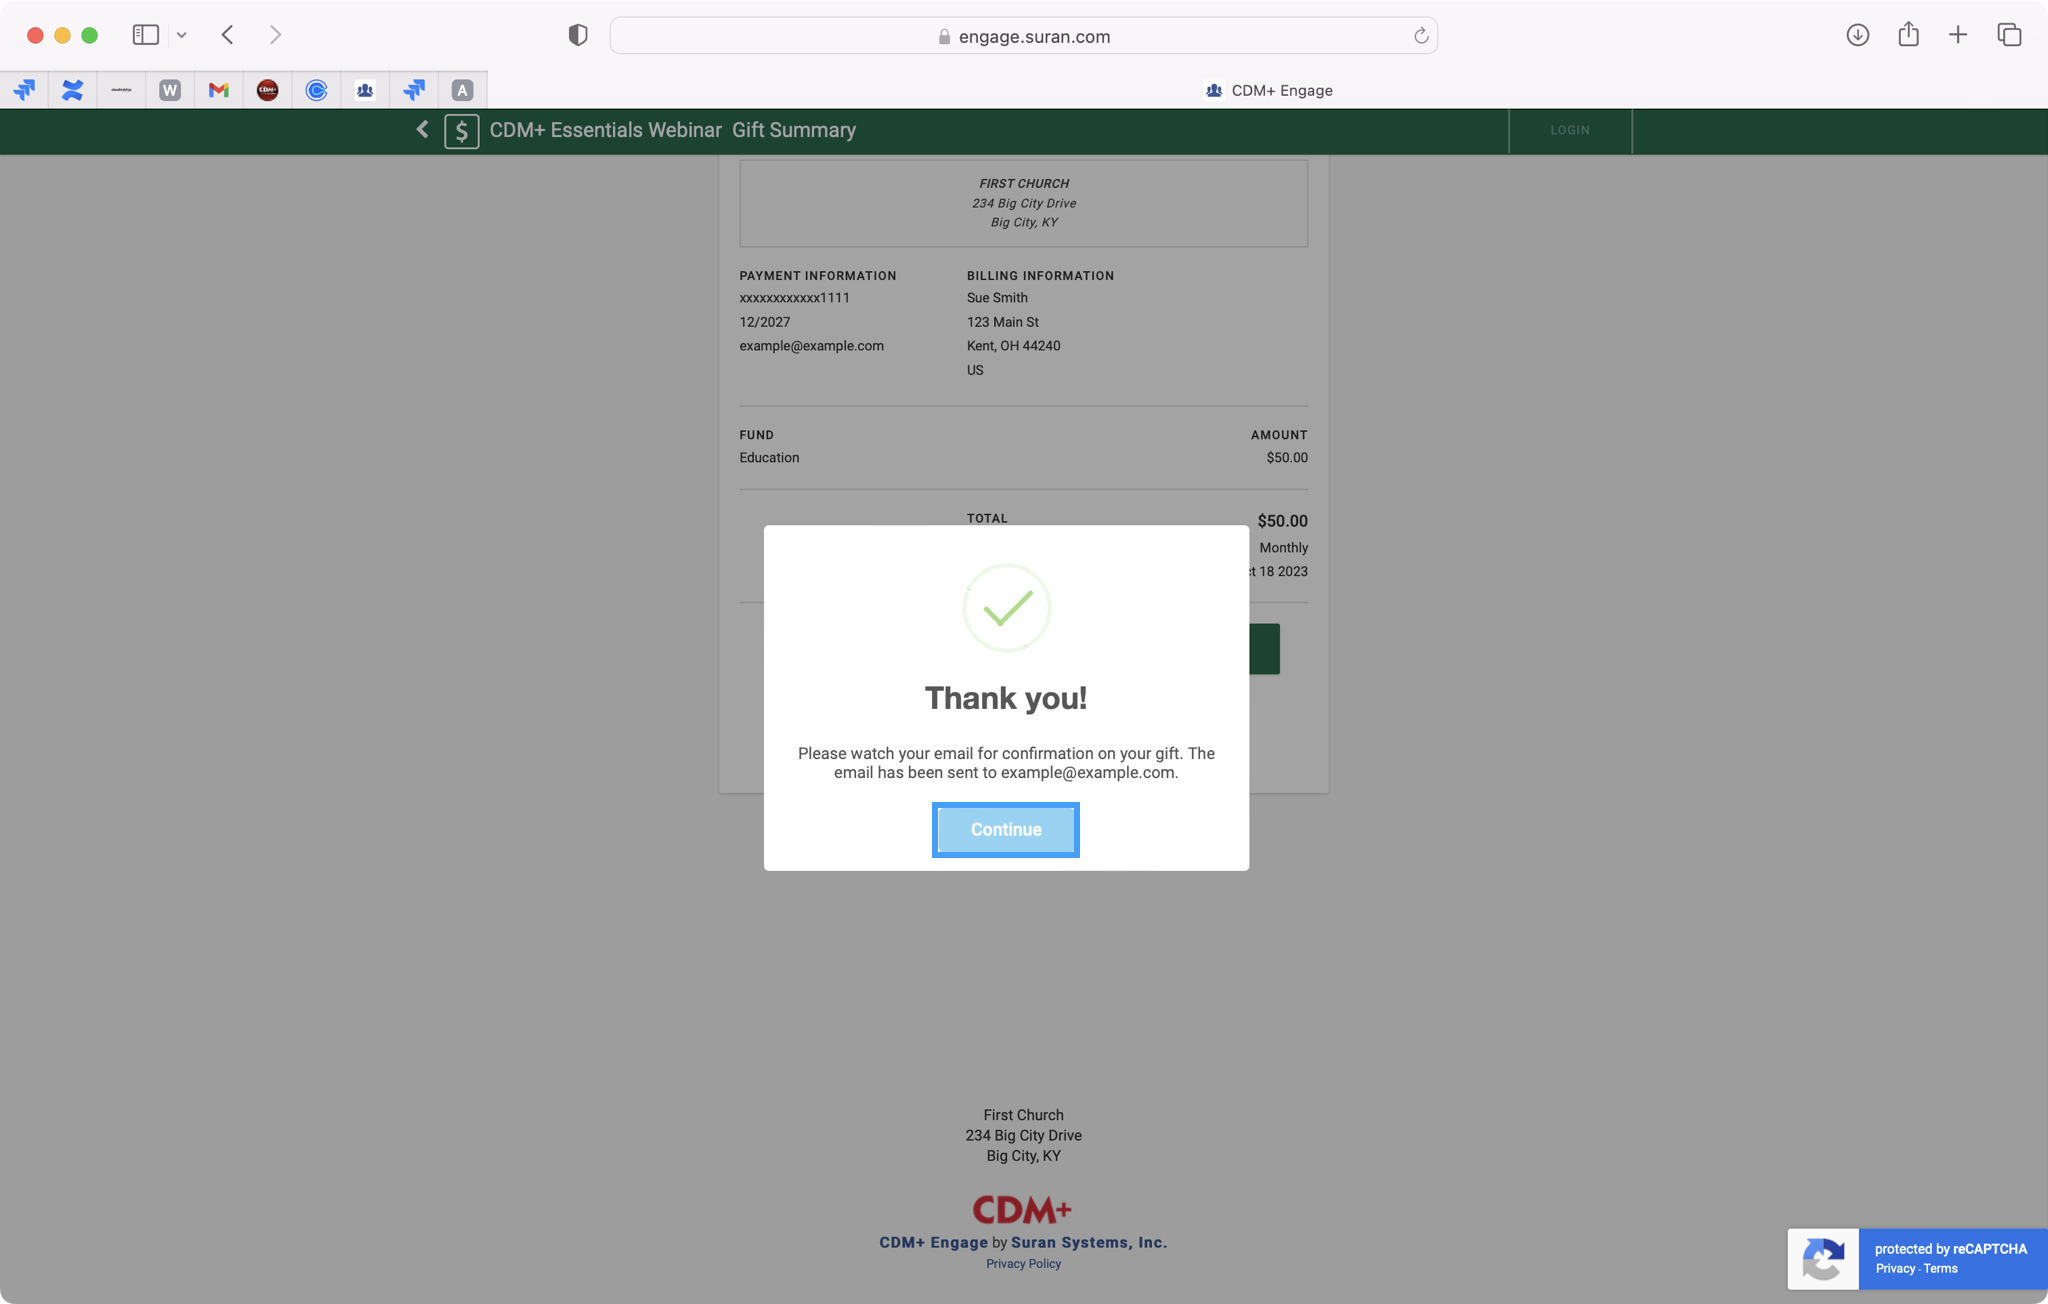Switch to the CDM+ red logo pinned tab
The image size is (2048, 1304).
267,90
